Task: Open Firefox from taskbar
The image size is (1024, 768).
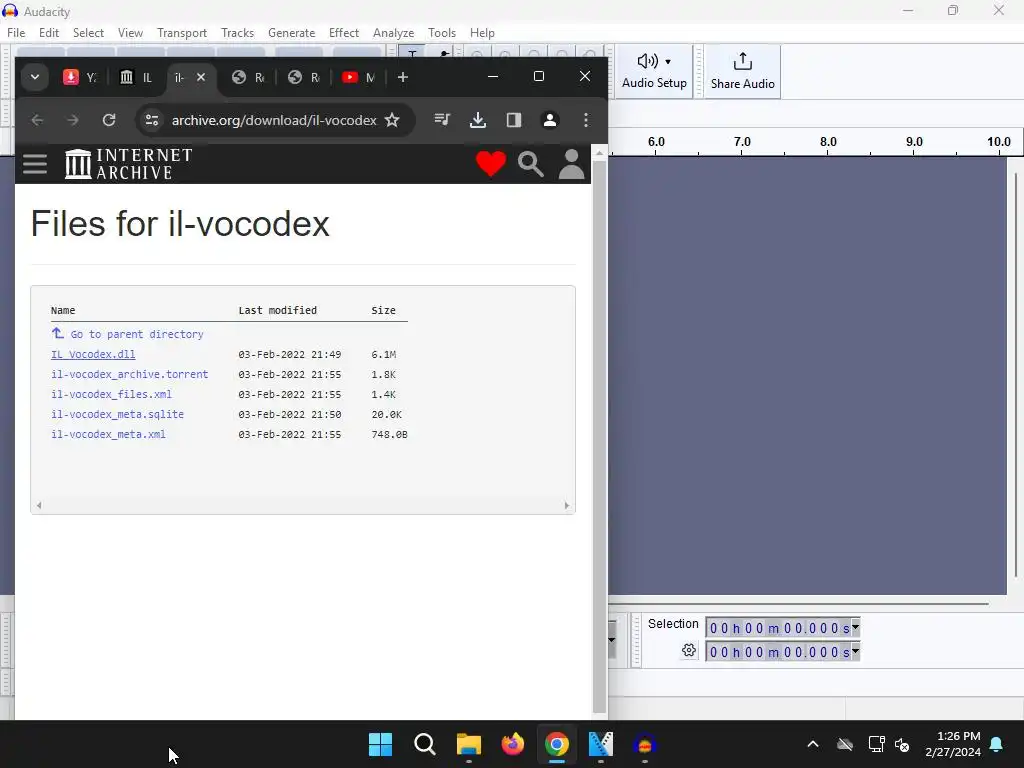Action: (513, 744)
